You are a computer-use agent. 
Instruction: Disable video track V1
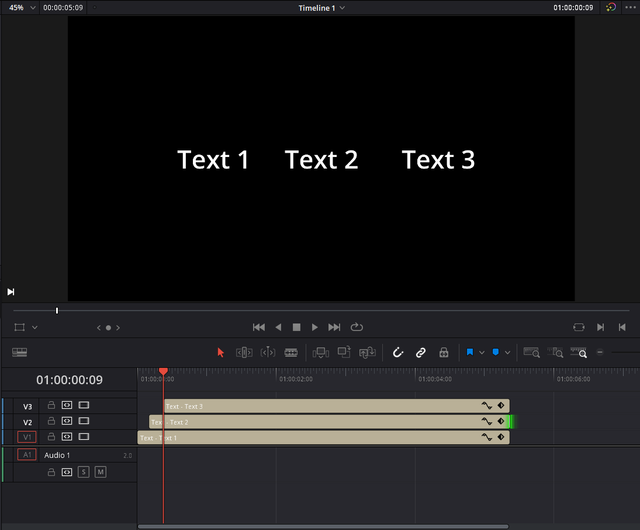coord(84,436)
